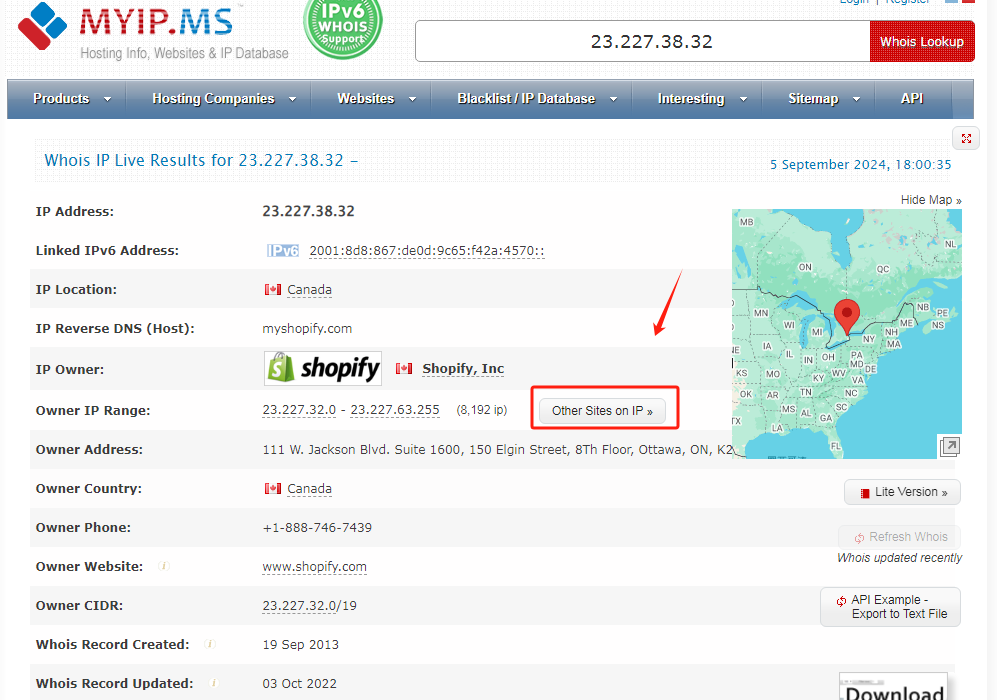Expand the Products dropdown menu
This screenshot has height=700, width=997.
pyautogui.click(x=68, y=99)
